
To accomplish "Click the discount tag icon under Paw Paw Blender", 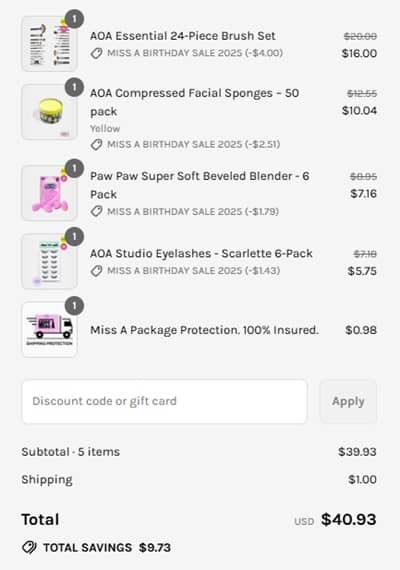I will coord(96,212).
